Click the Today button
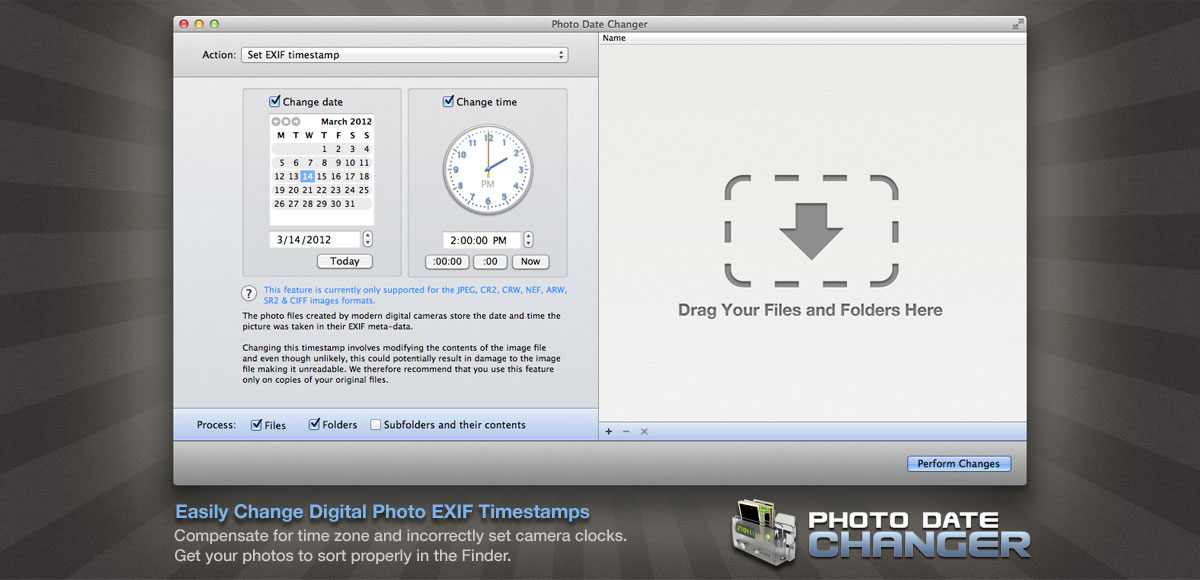This screenshot has width=1200, height=580. point(345,261)
